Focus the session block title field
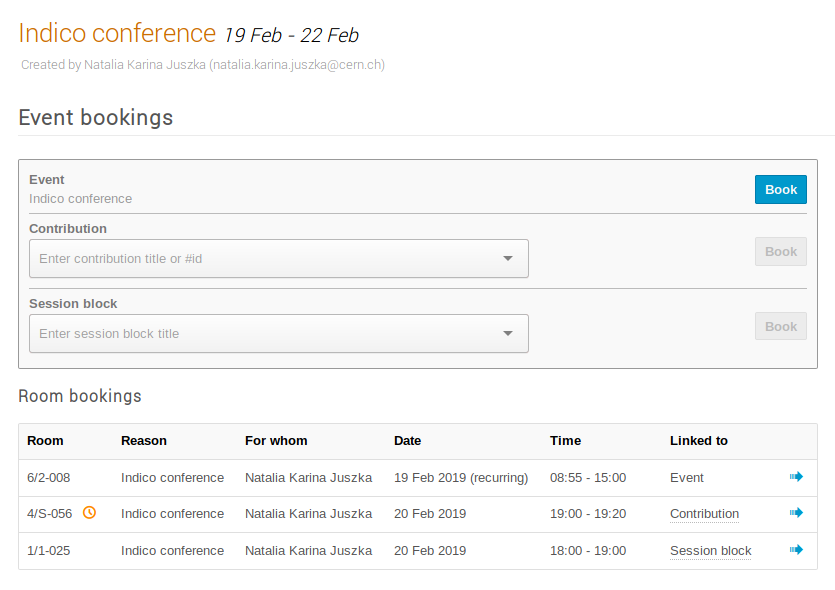835x590 pixels. 279,333
